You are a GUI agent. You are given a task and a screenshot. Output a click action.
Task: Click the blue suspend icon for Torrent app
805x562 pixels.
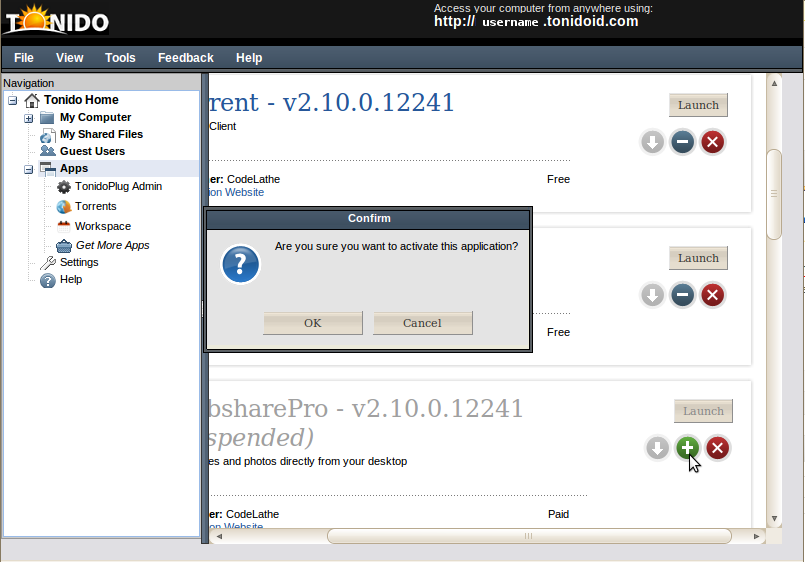(682, 142)
